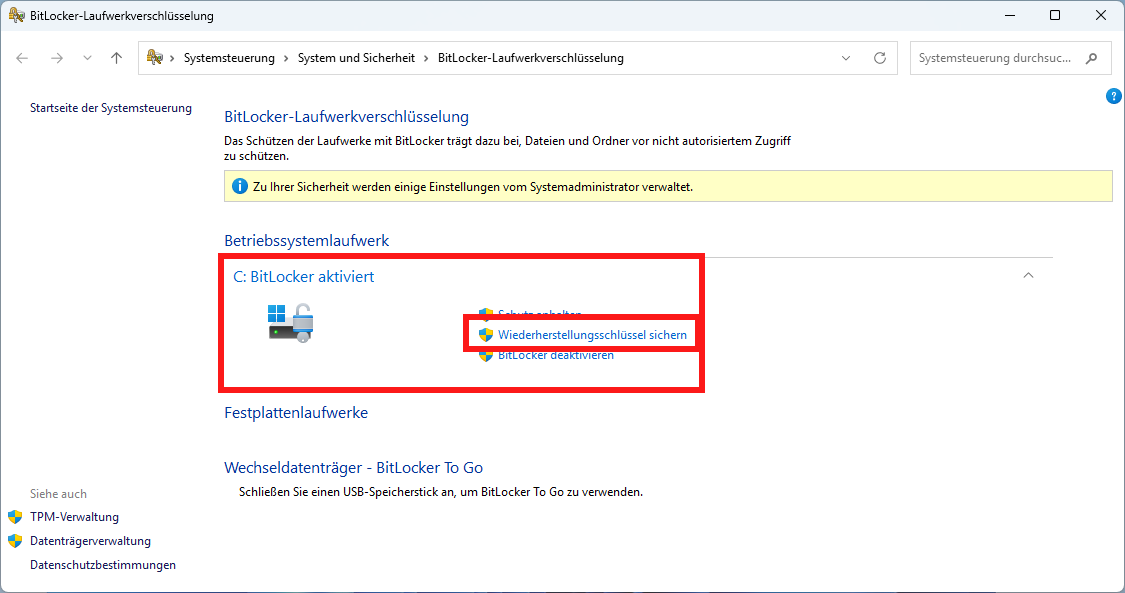Refresh the page with the reload icon
Image resolution: width=1125 pixels, height=593 pixels.
[880, 58]
